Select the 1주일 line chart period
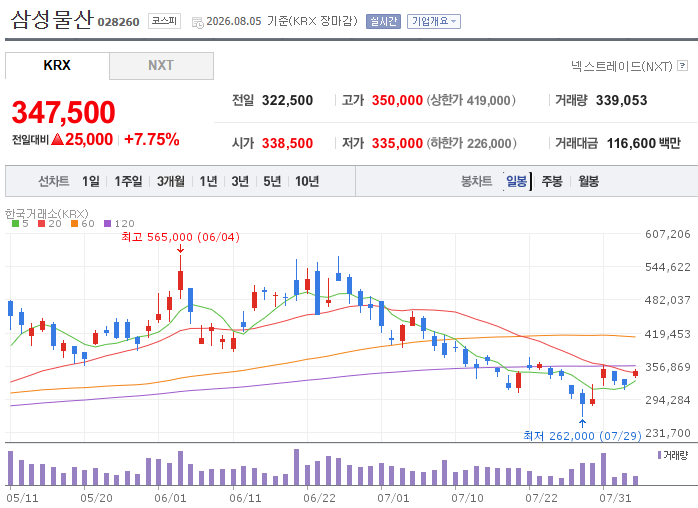 (x=128, y=181)
